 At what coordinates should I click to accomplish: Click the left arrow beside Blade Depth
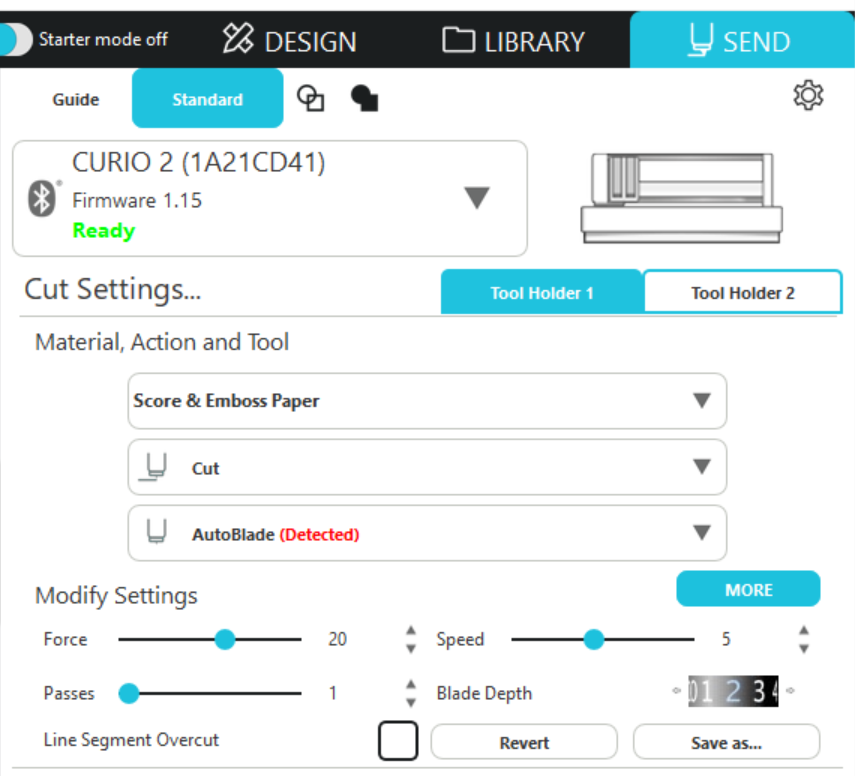click(677, 691)
